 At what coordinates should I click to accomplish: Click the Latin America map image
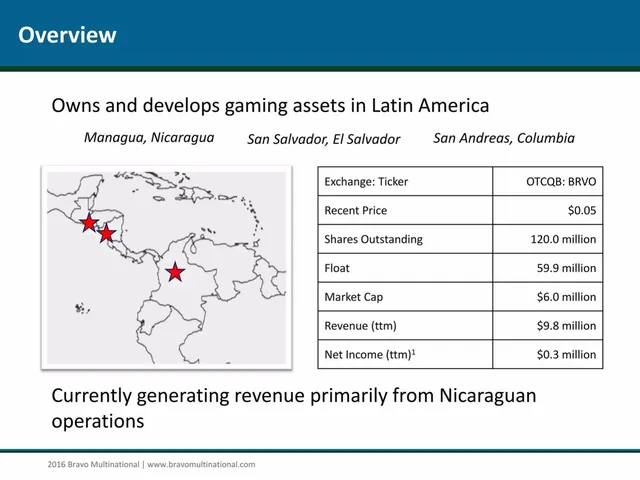(167, 268)
